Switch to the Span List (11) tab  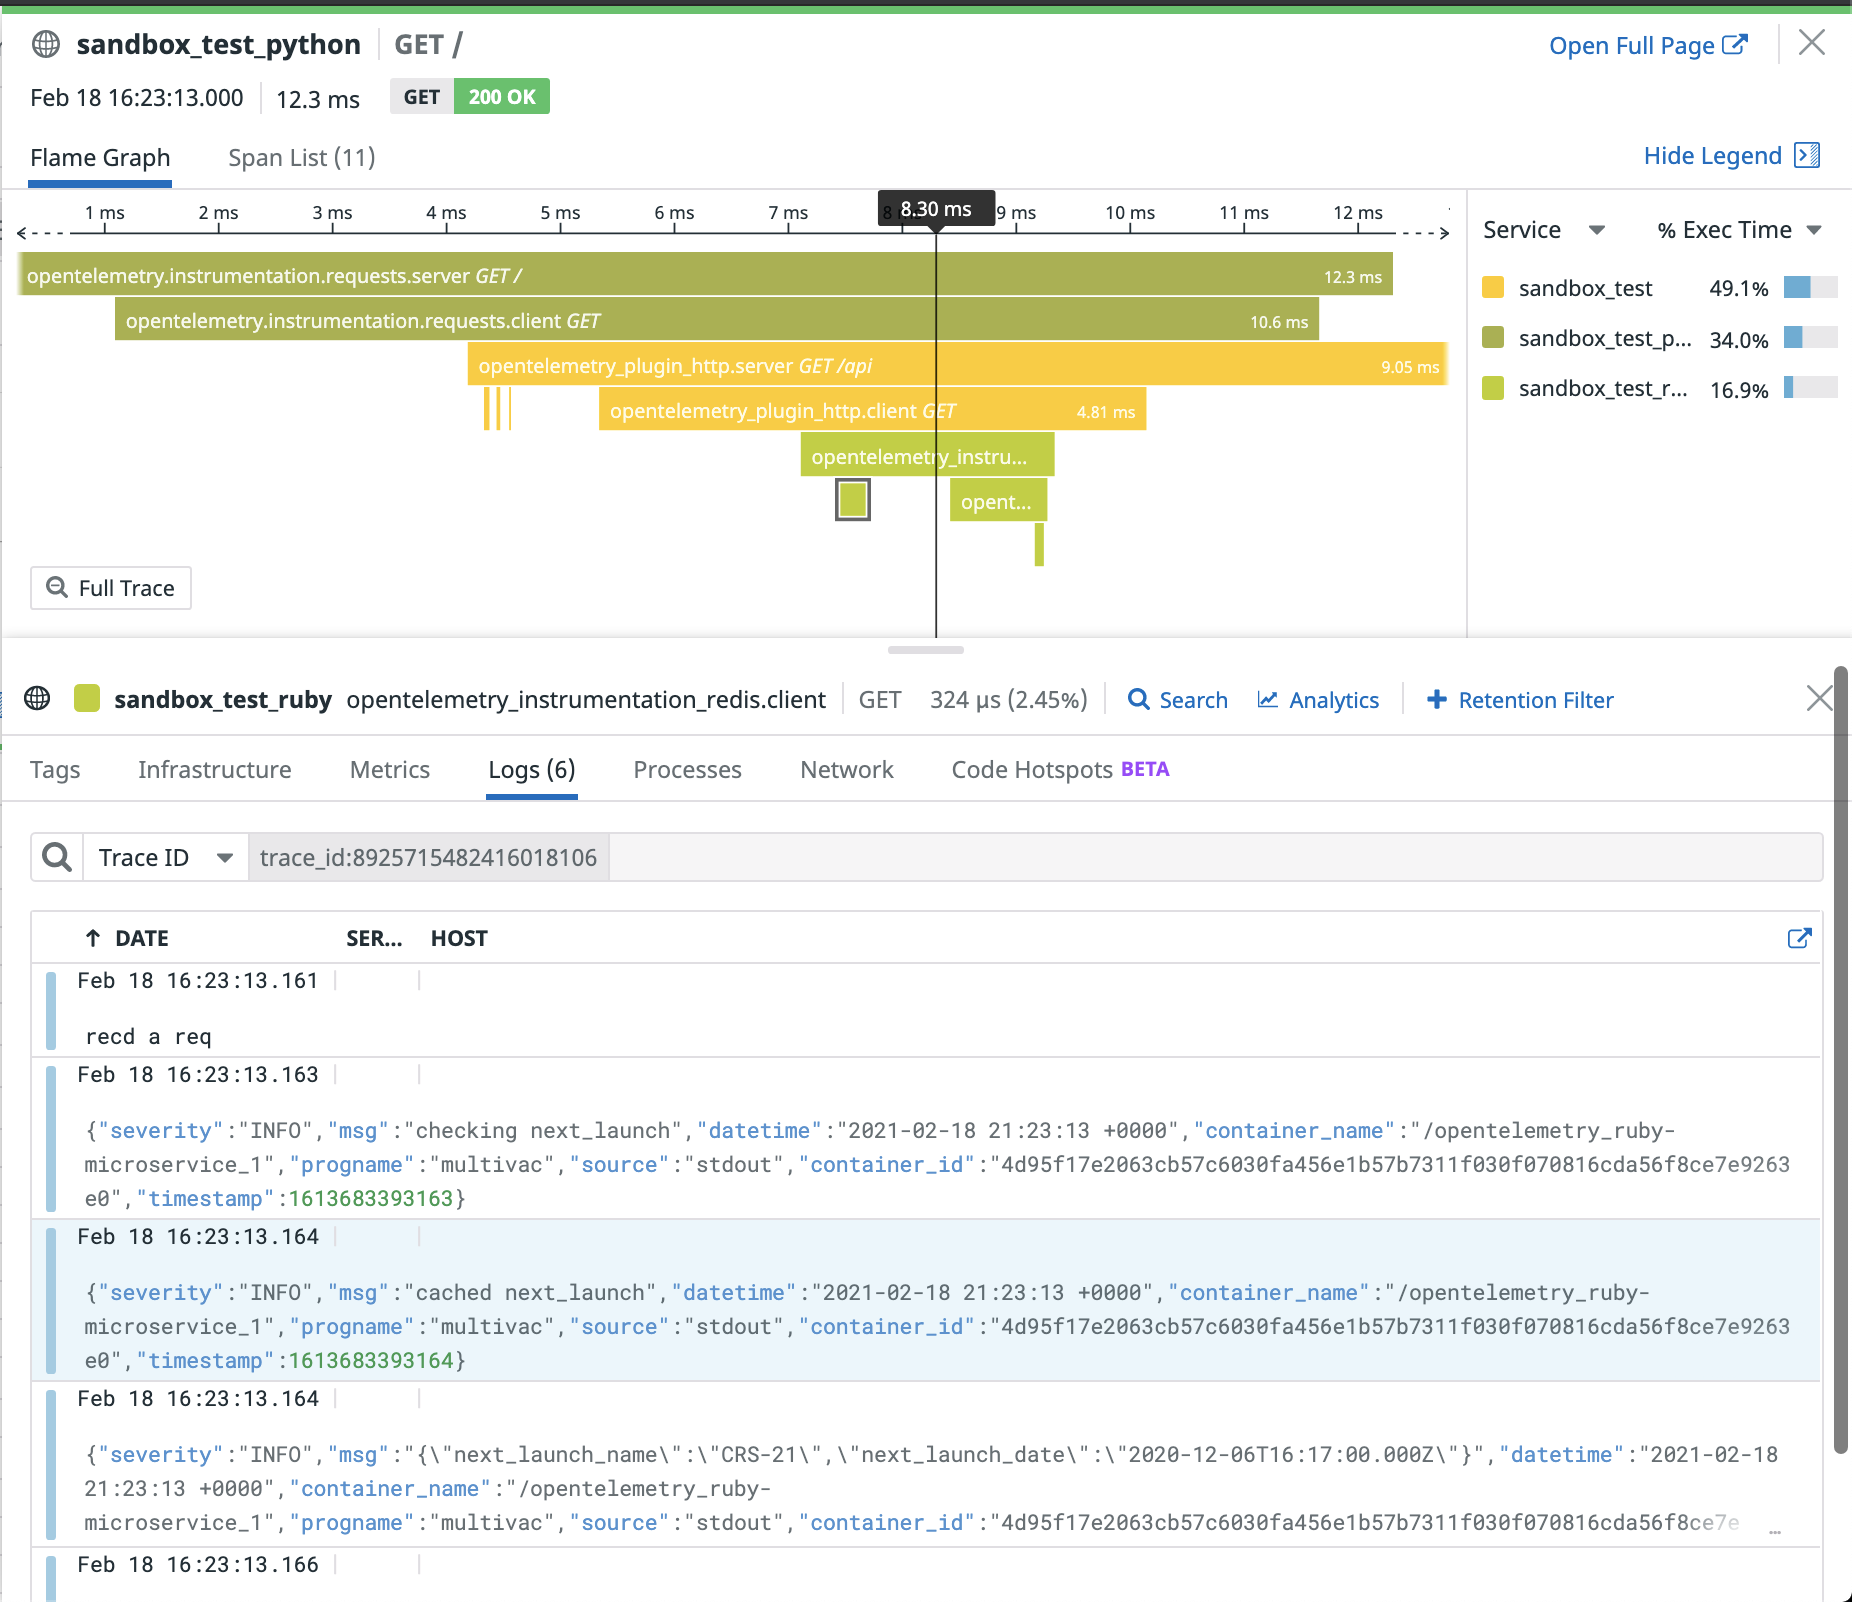pyautogui.click(x=301, y=158)
